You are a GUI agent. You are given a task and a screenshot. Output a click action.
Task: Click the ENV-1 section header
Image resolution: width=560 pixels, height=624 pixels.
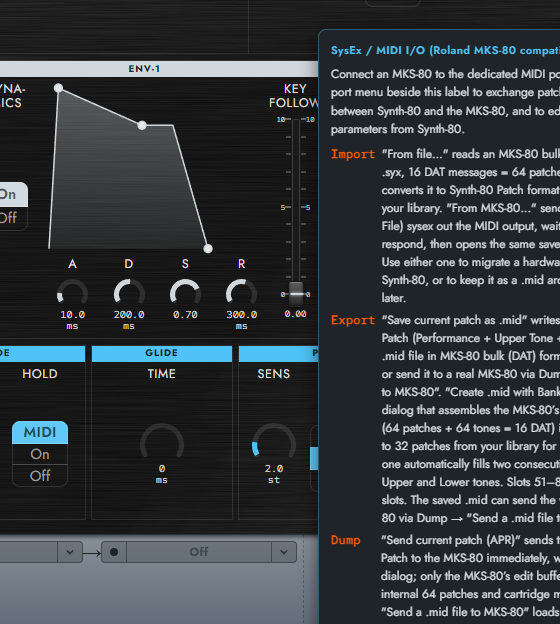click(144, 69)
